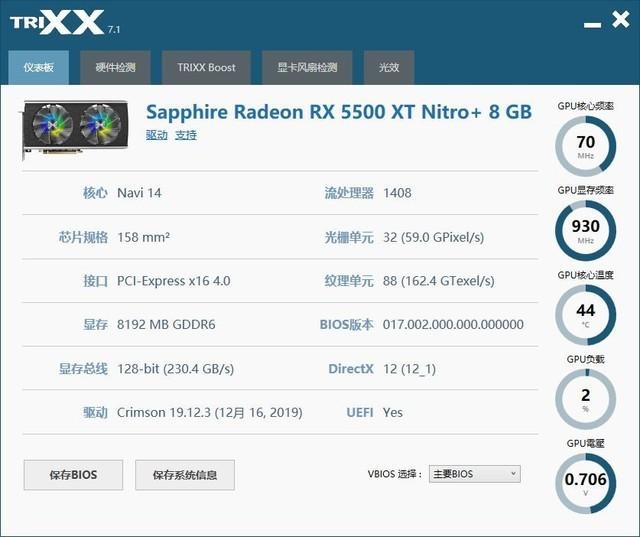Screen dimensions: 640x537
Task: Click the 128-bit (230.4 GB/s) value
Action: pos(176,369)
